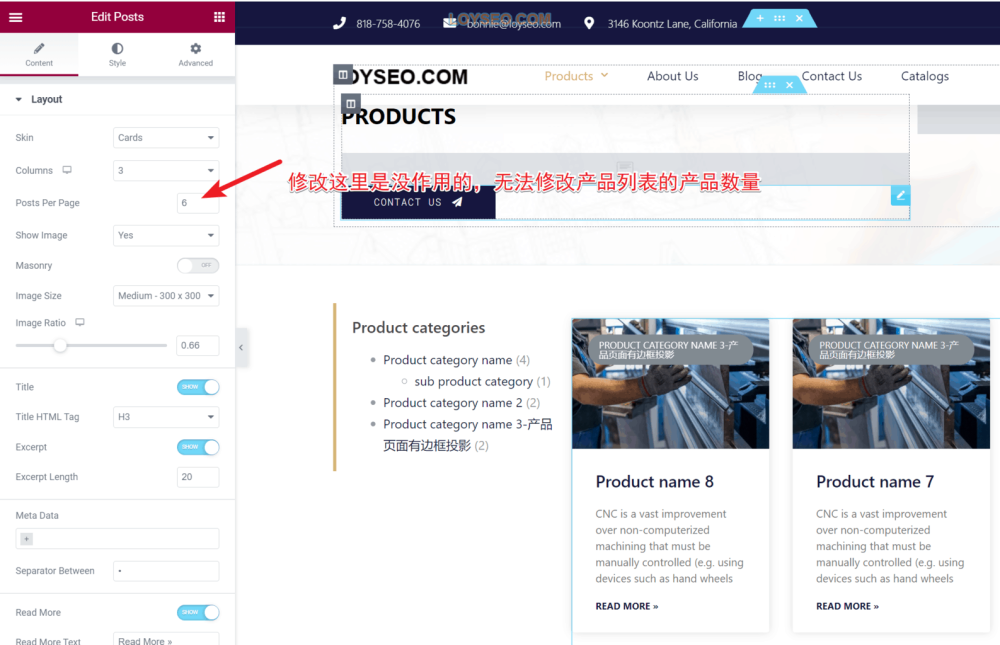
Task: Open the About Us menu item
Action: pos(672,76)
